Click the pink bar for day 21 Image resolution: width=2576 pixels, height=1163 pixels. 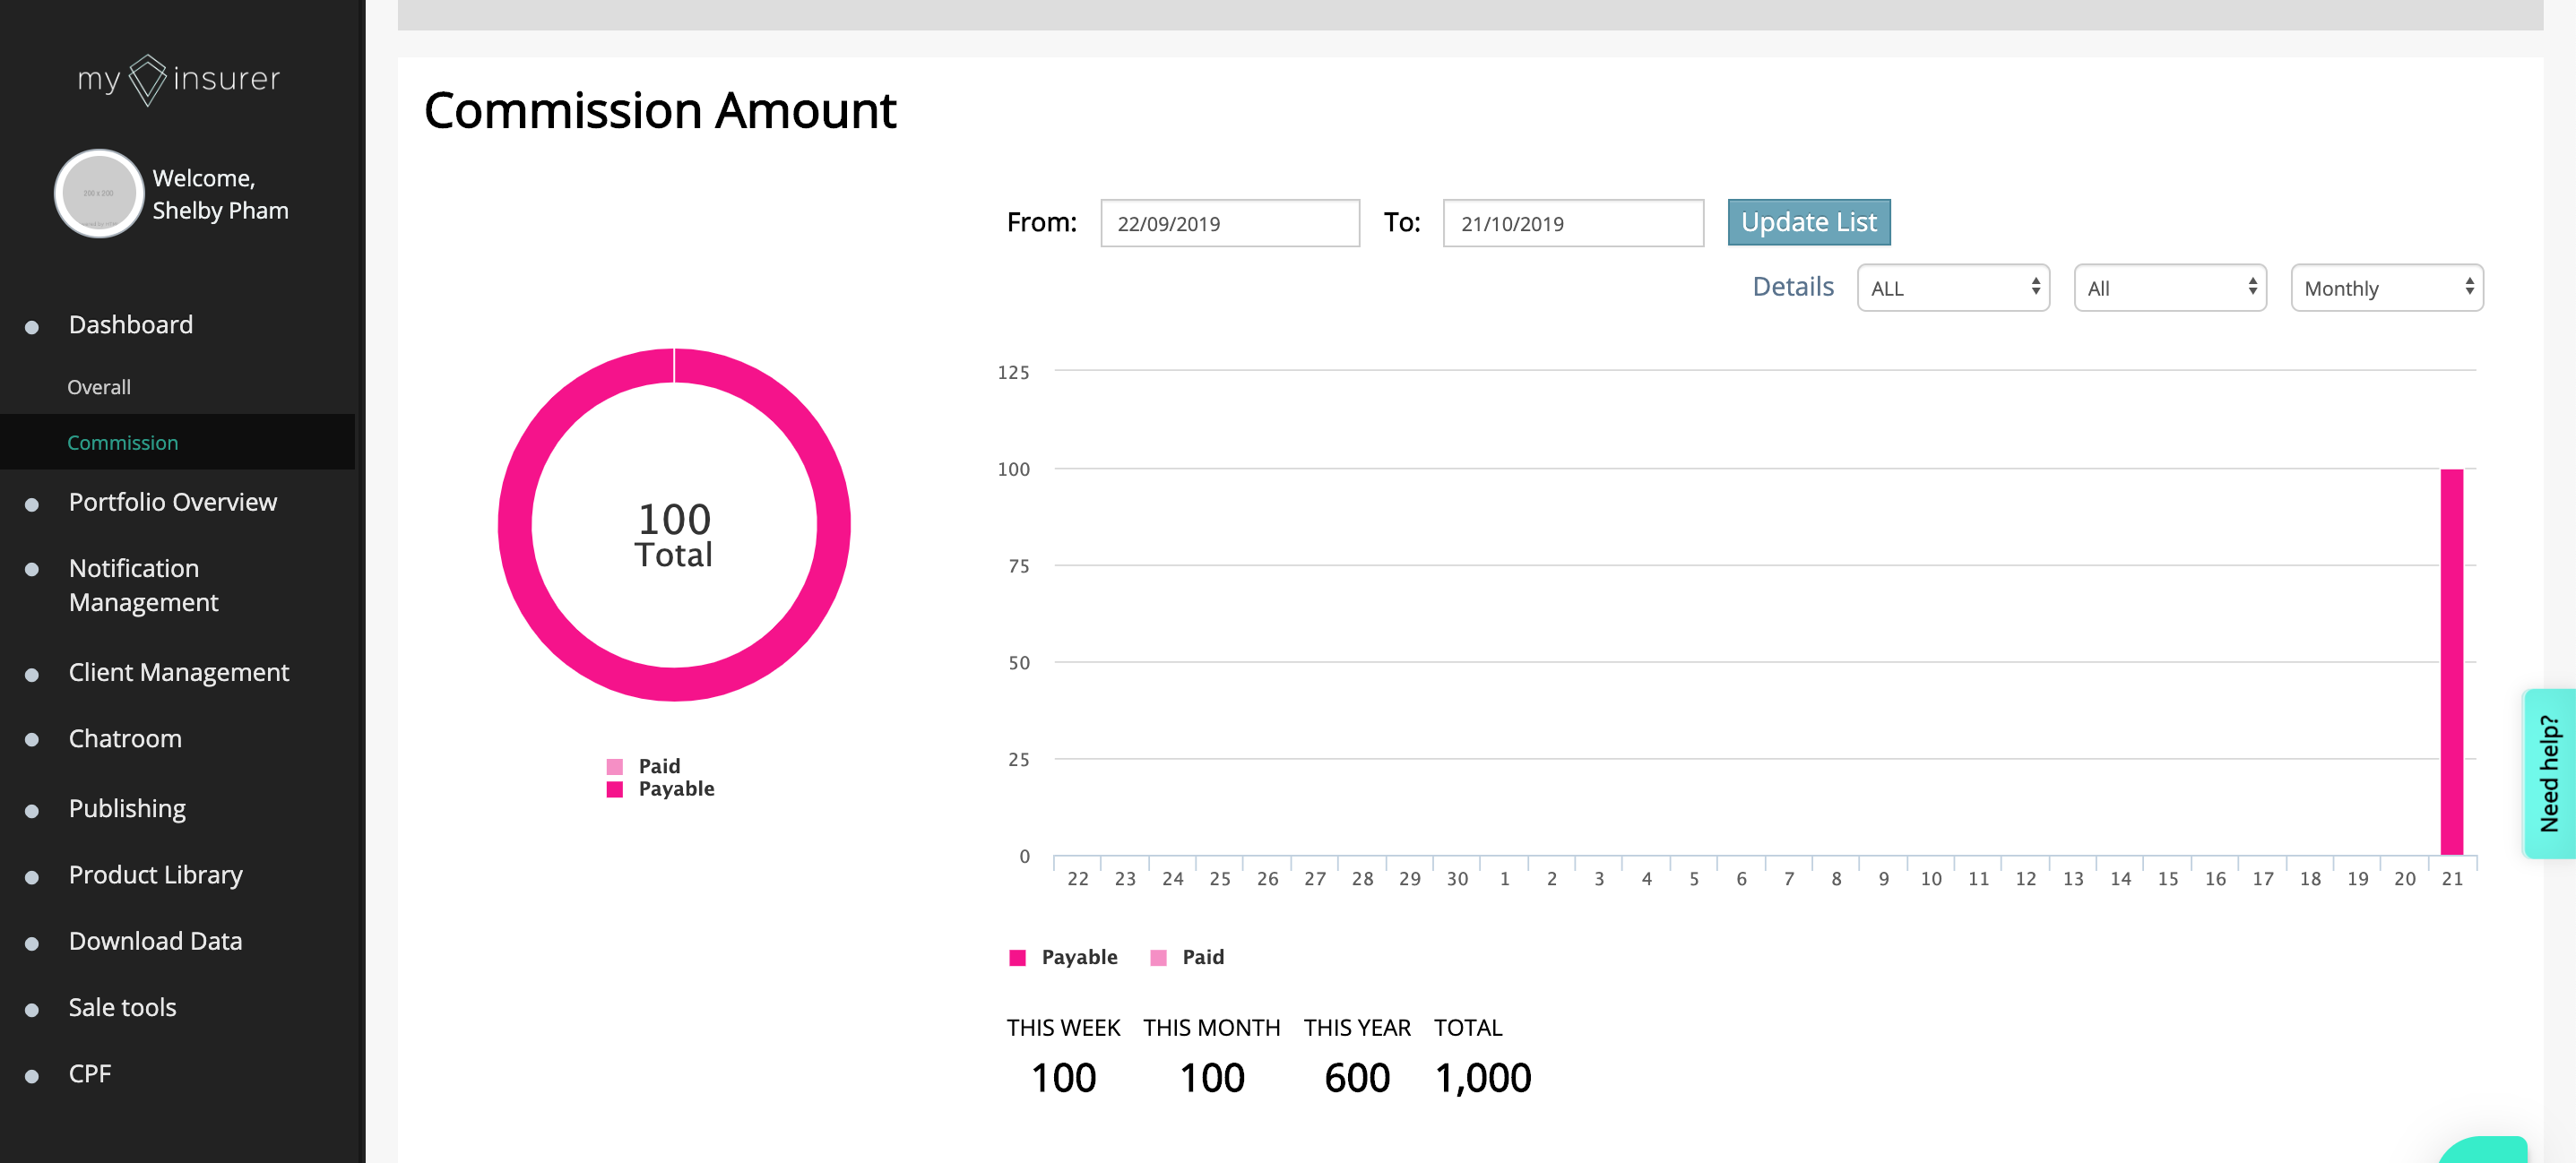pyautogui.click(x=2451, y=661)
